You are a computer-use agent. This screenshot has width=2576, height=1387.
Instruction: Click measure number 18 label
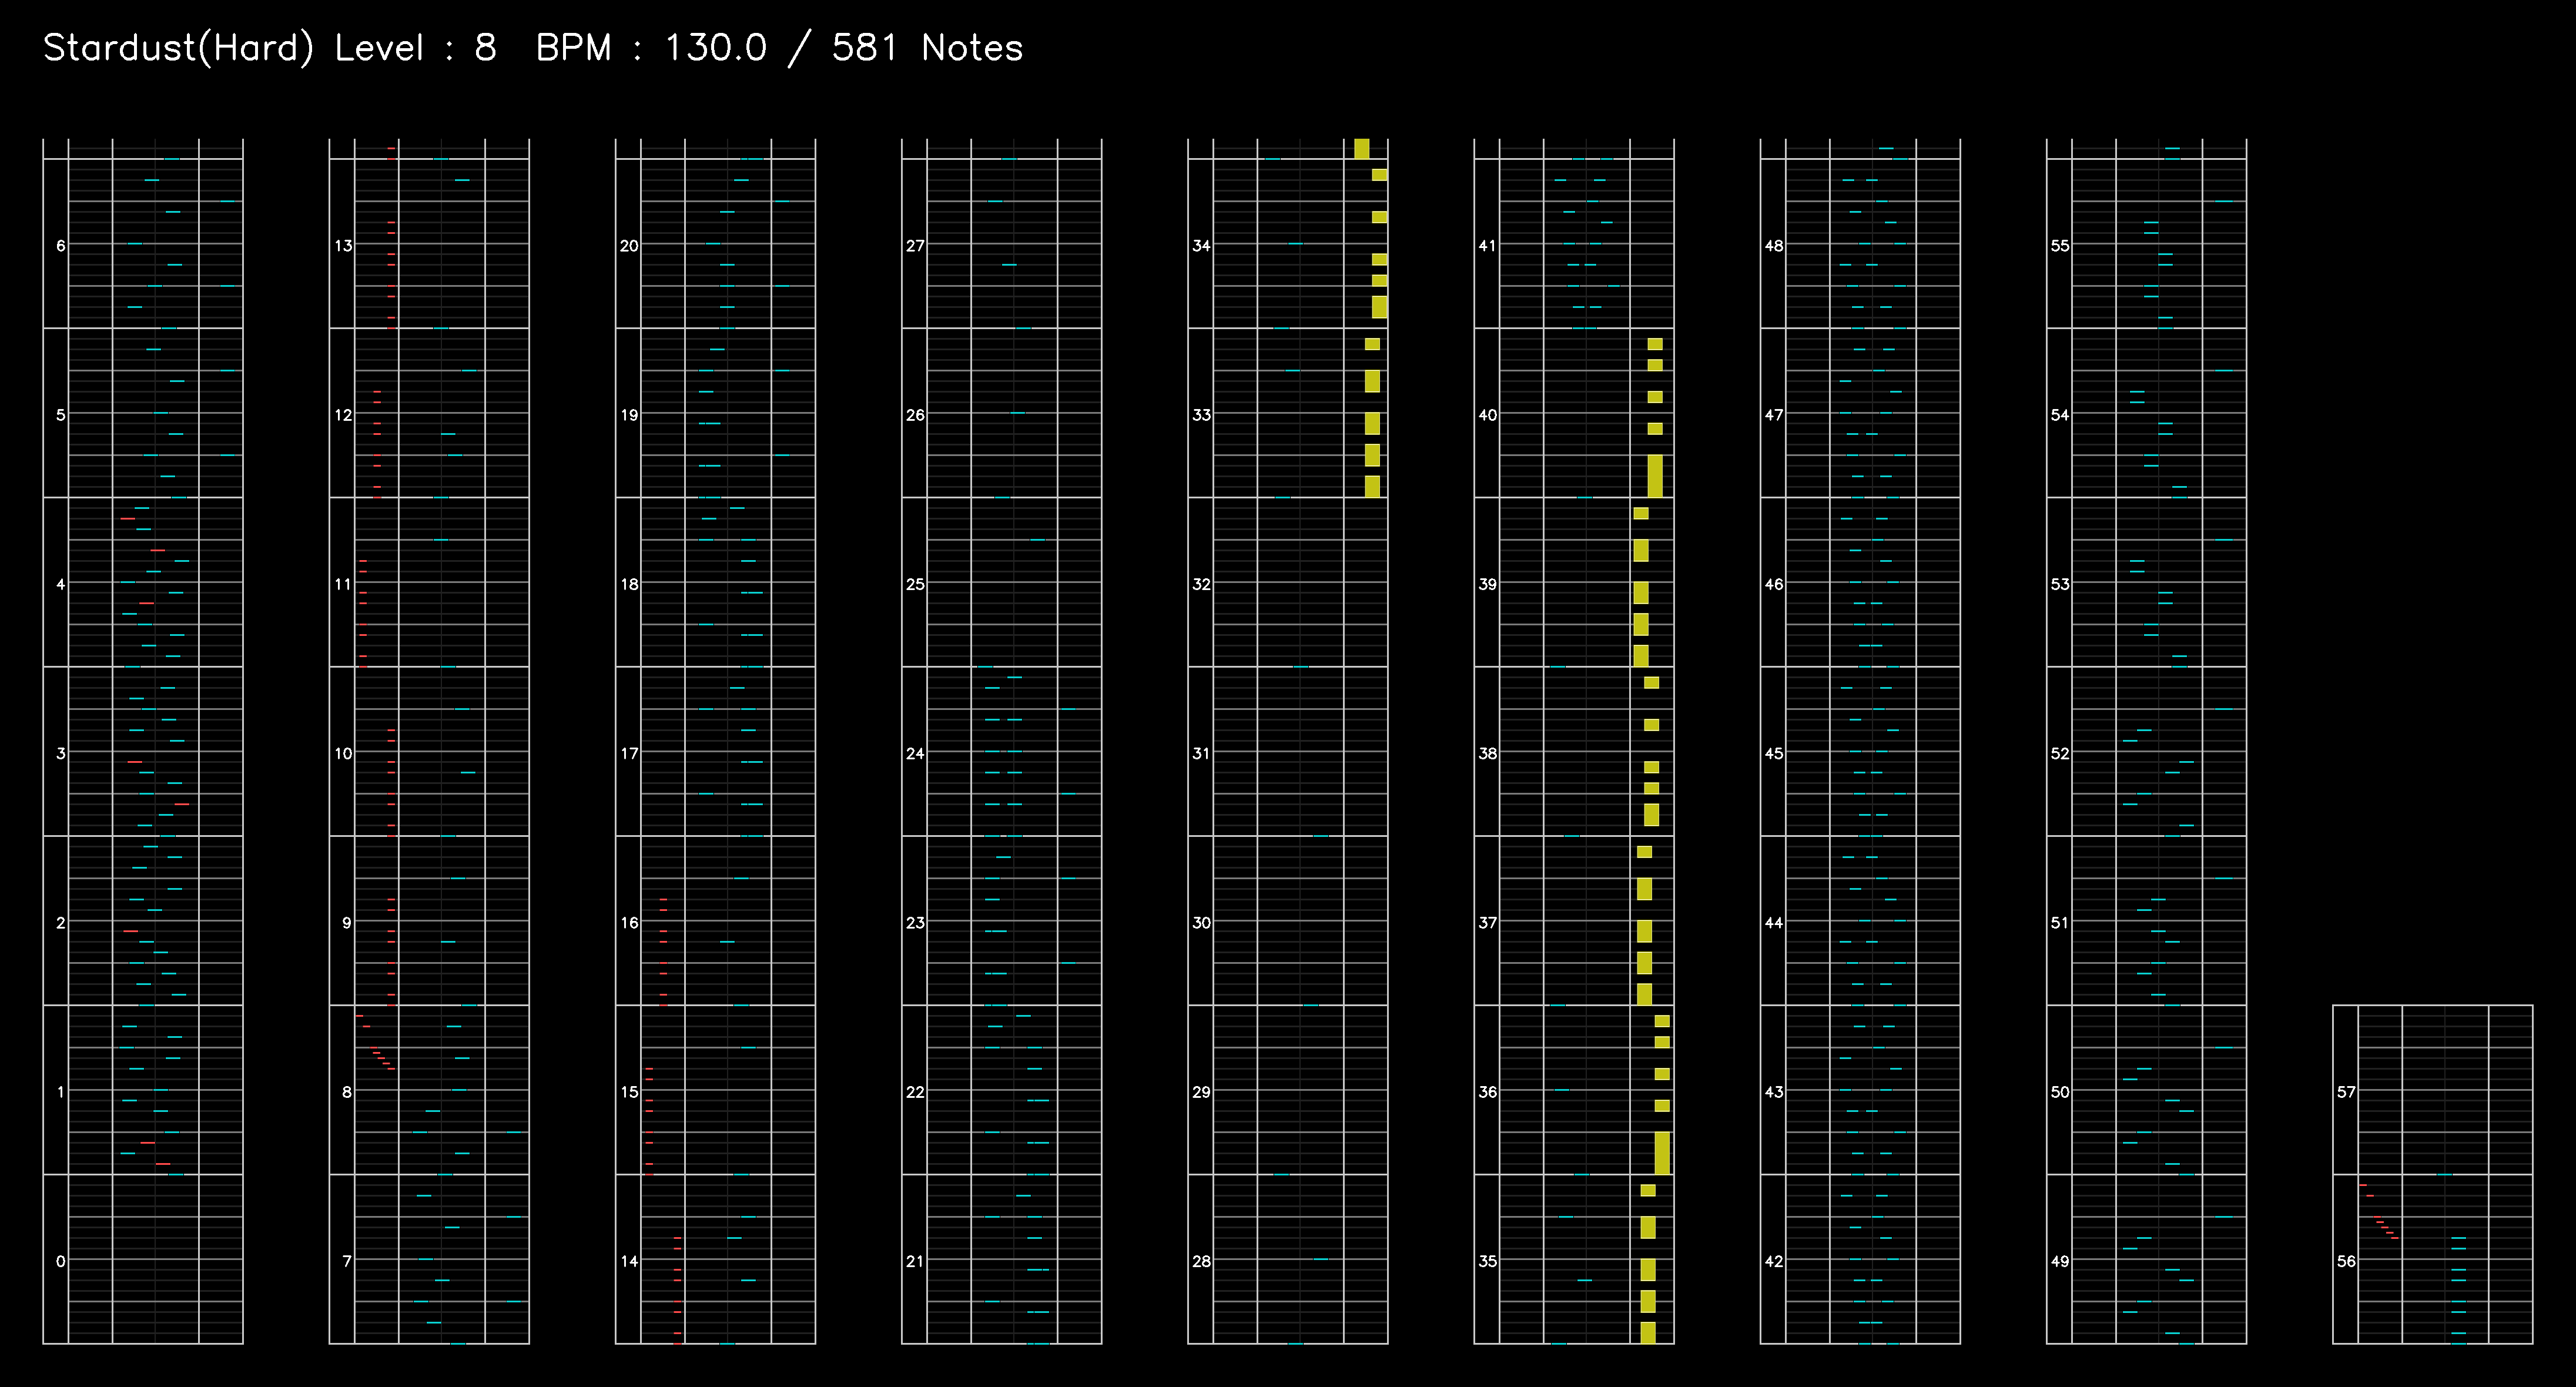tap(629, 584)
